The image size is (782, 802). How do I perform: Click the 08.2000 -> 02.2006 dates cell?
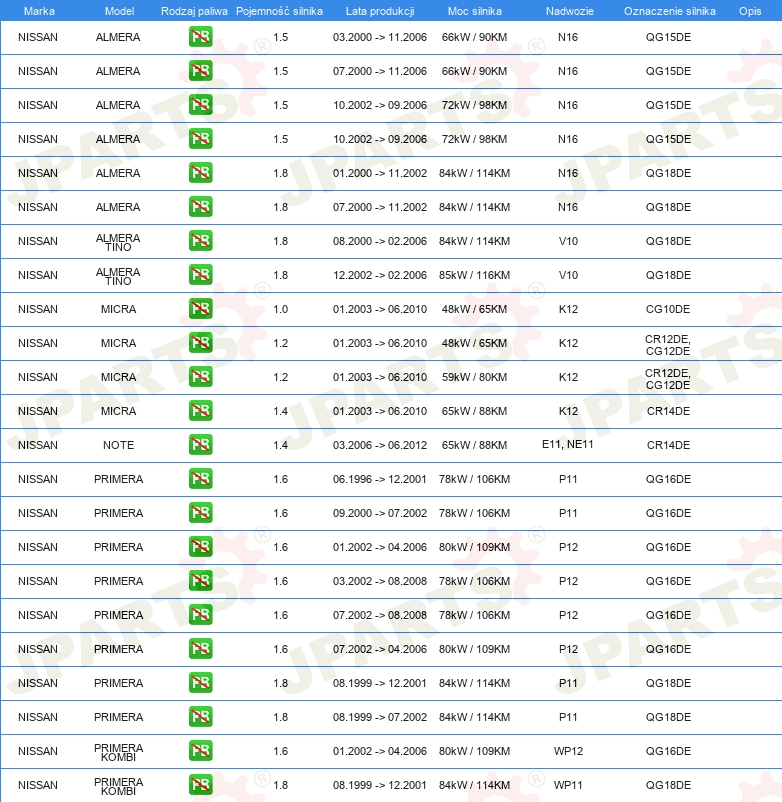click(379, 241)
